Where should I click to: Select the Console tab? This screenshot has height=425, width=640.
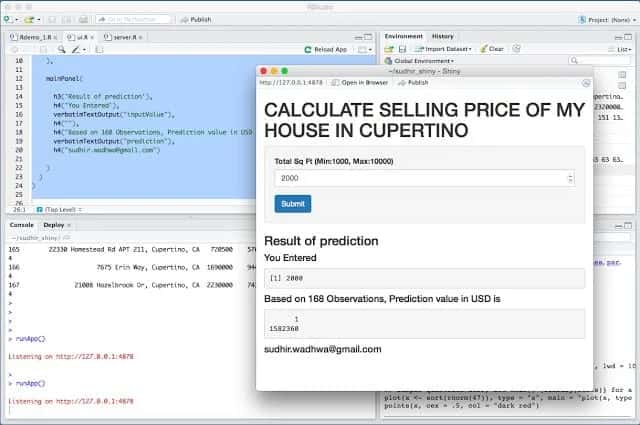point(22,225)
